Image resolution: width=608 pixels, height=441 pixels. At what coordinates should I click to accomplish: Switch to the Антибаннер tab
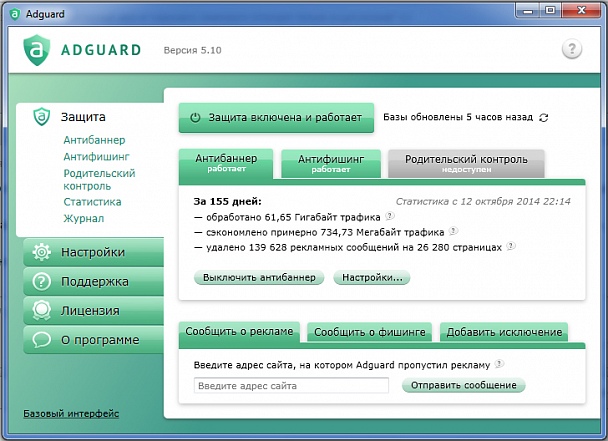[226, 163]
